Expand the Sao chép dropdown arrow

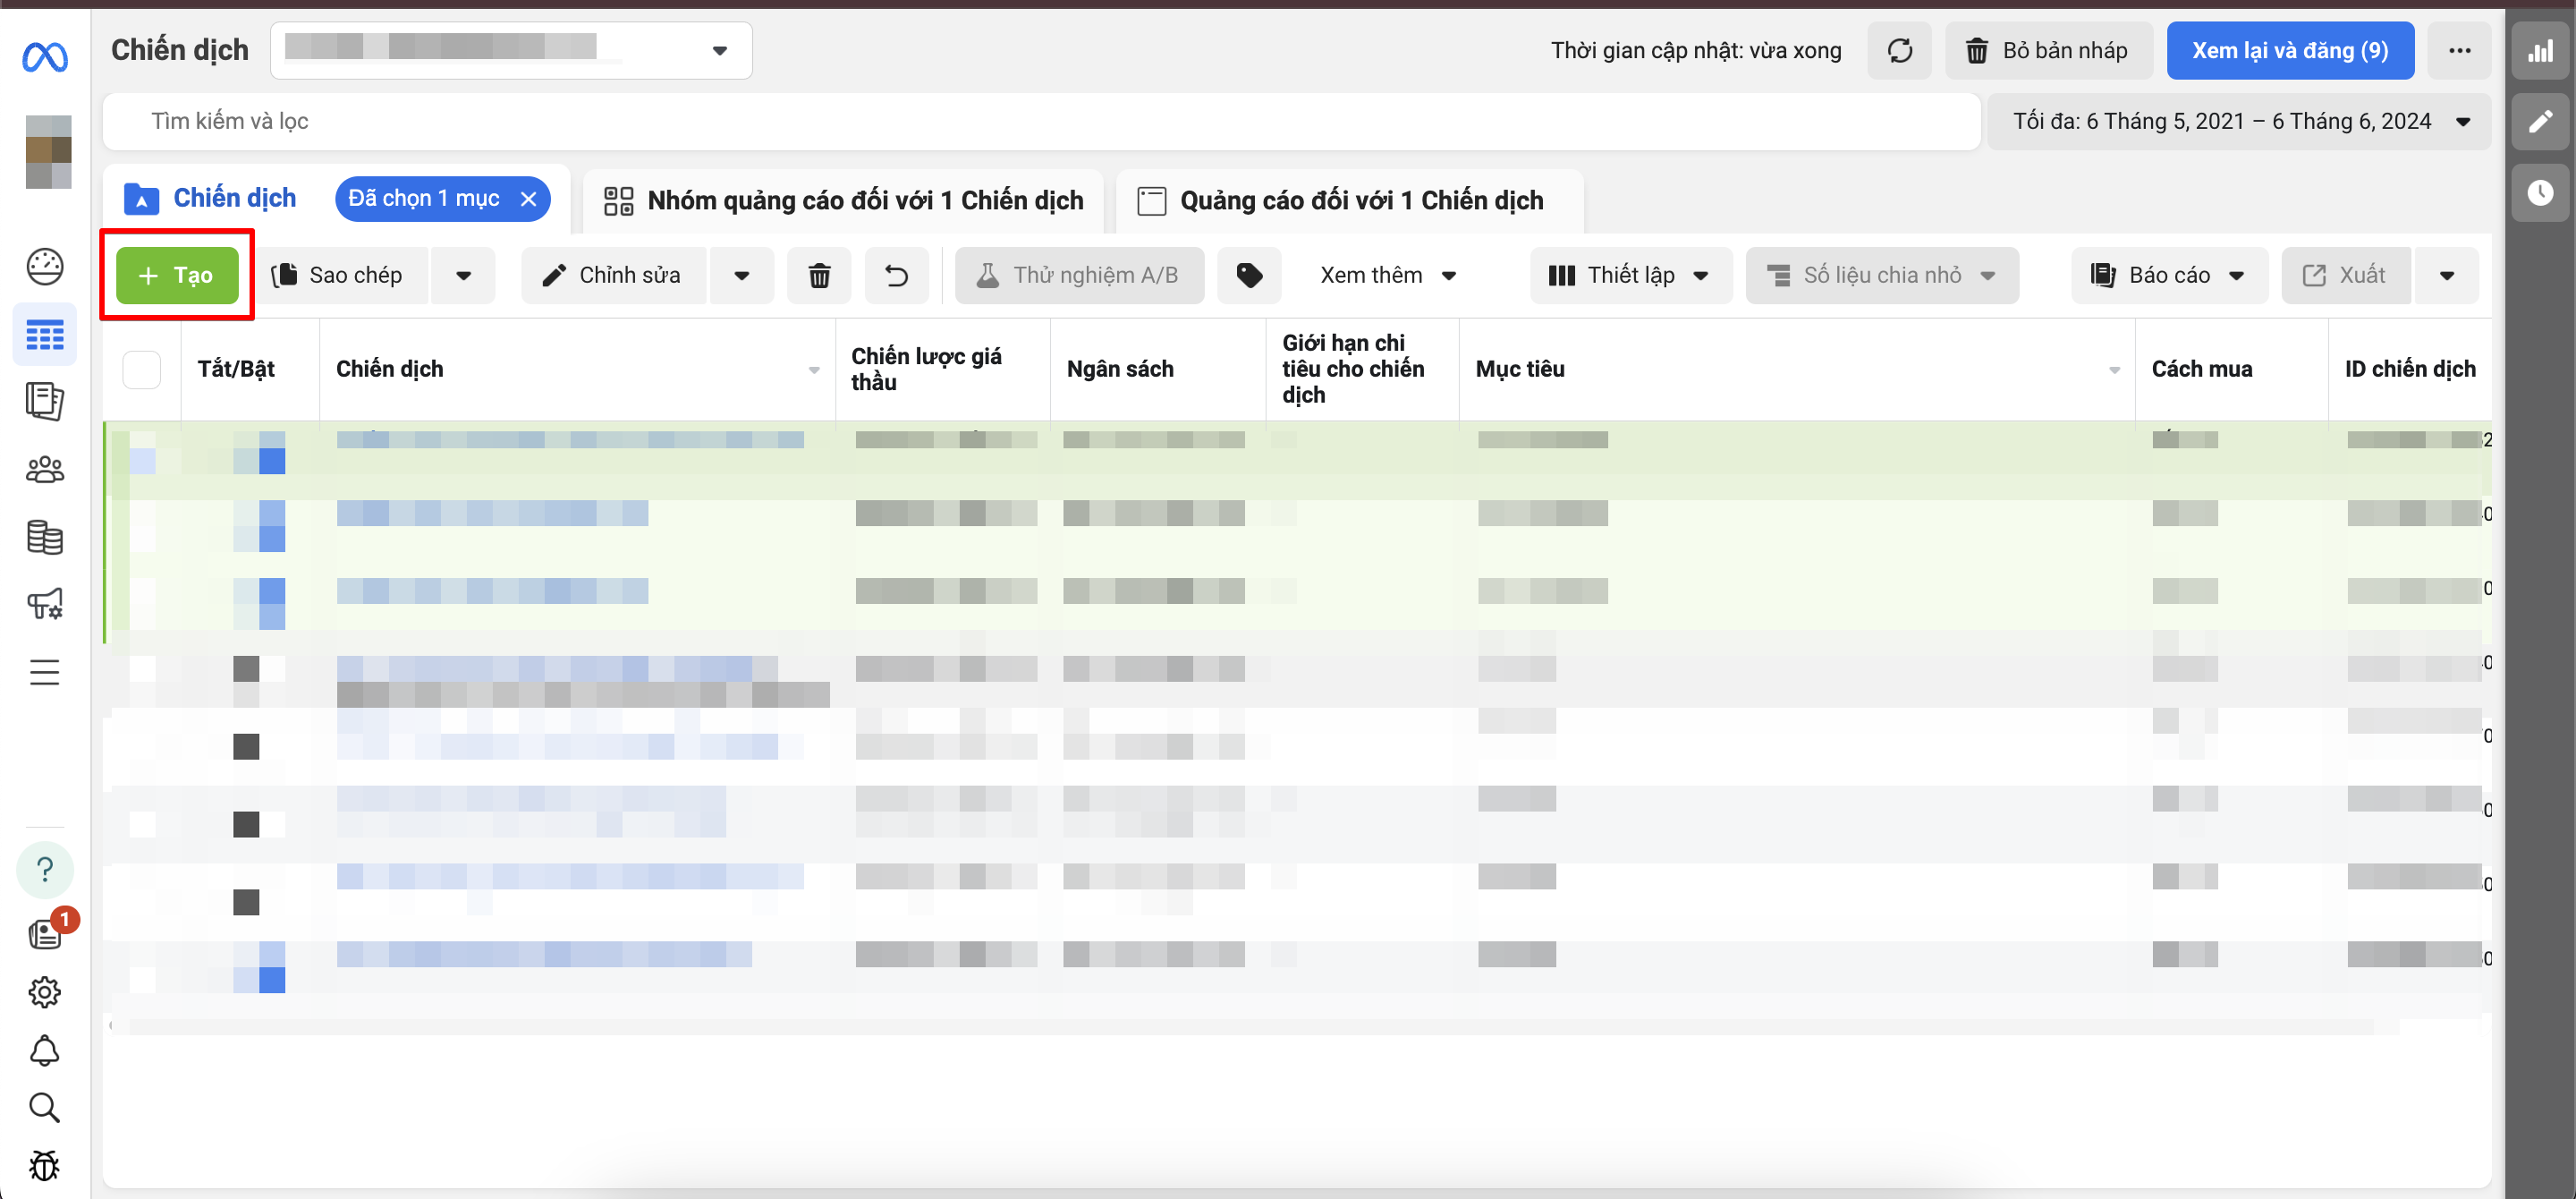463,275
